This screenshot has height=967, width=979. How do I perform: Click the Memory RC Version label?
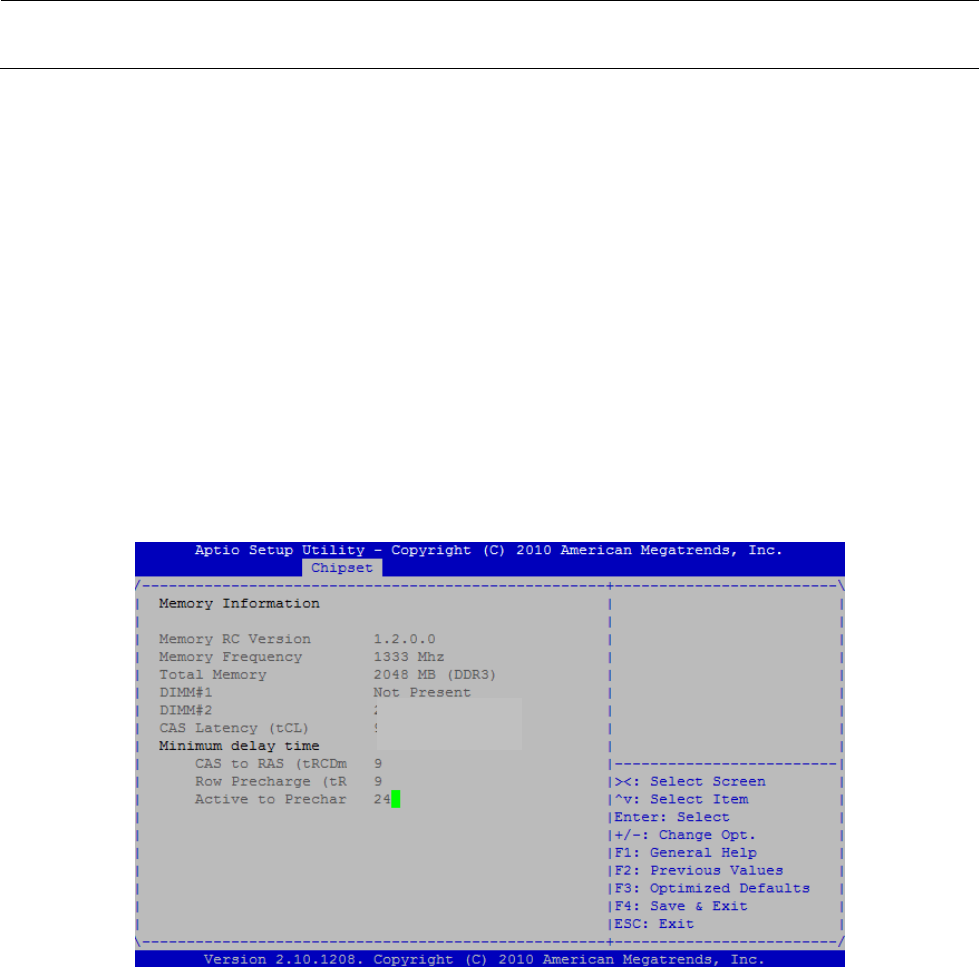(235, 639)
